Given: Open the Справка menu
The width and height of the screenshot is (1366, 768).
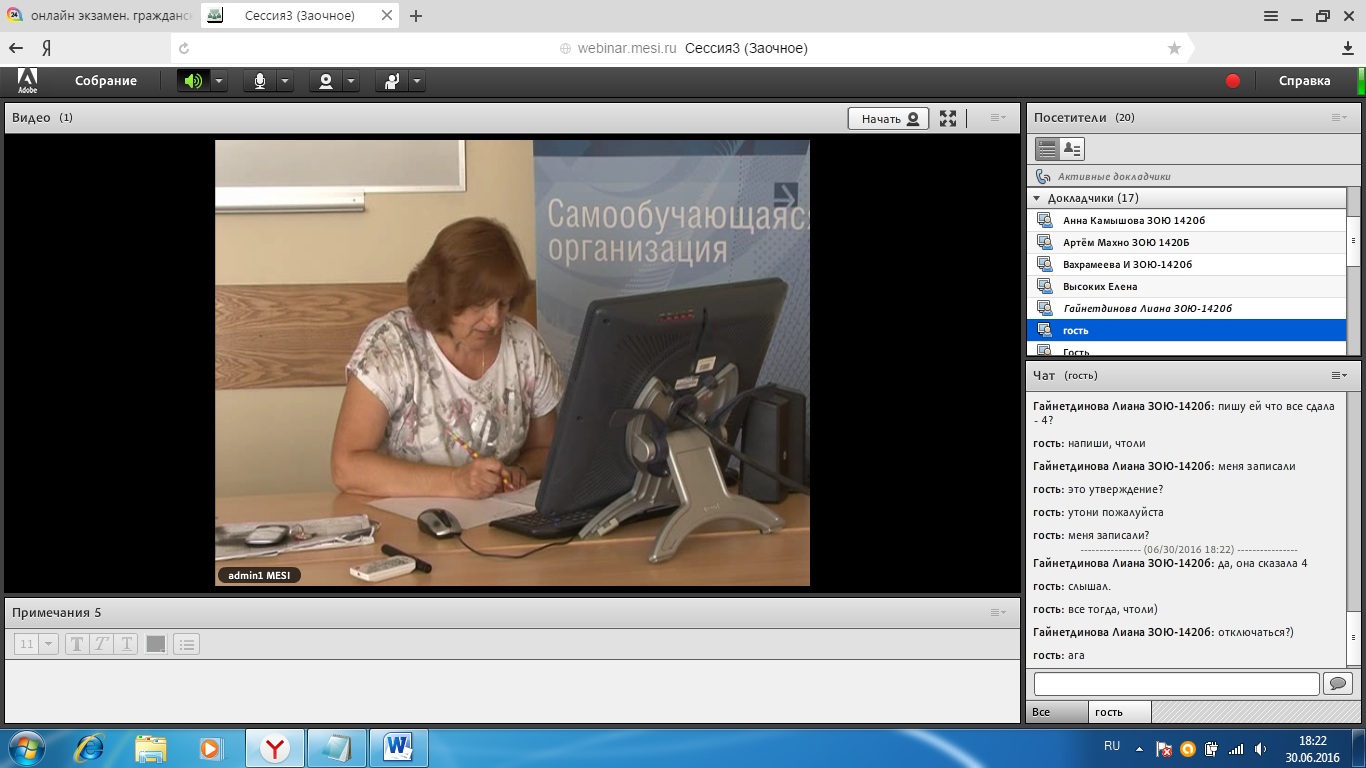Looking at the screenshot, I should tap(1304, 81).
